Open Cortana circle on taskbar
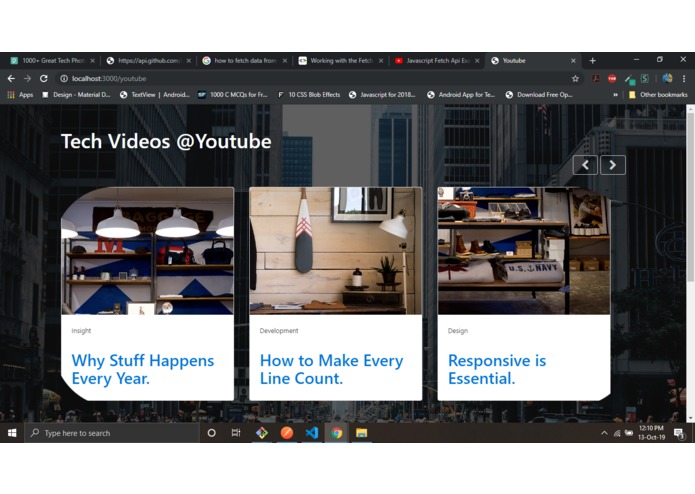 pyautogui.click(x=211, y=433)
